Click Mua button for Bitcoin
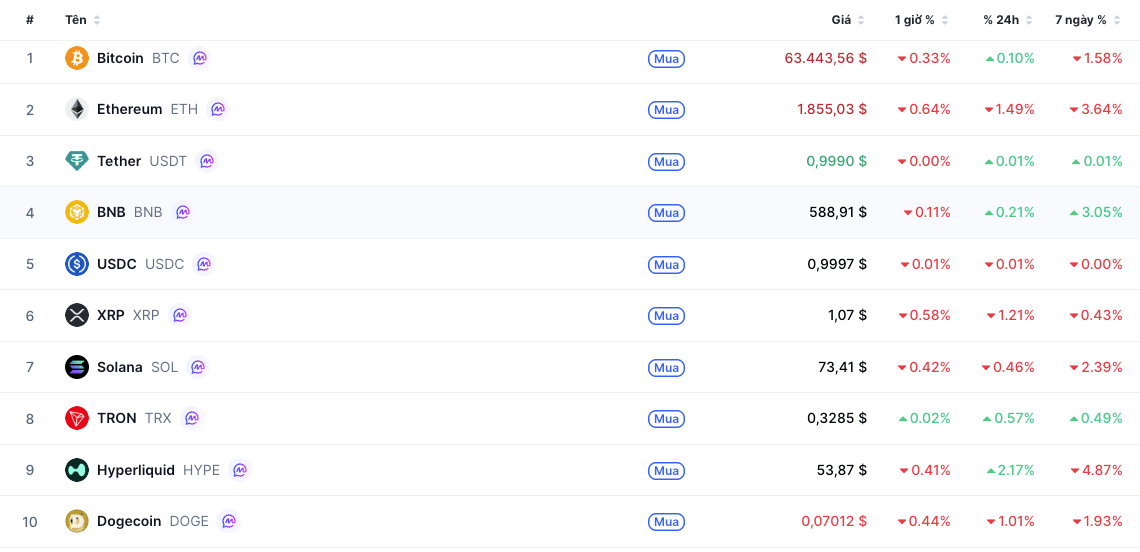Viewport: 1140px width, 552px height. coord(666,59)
